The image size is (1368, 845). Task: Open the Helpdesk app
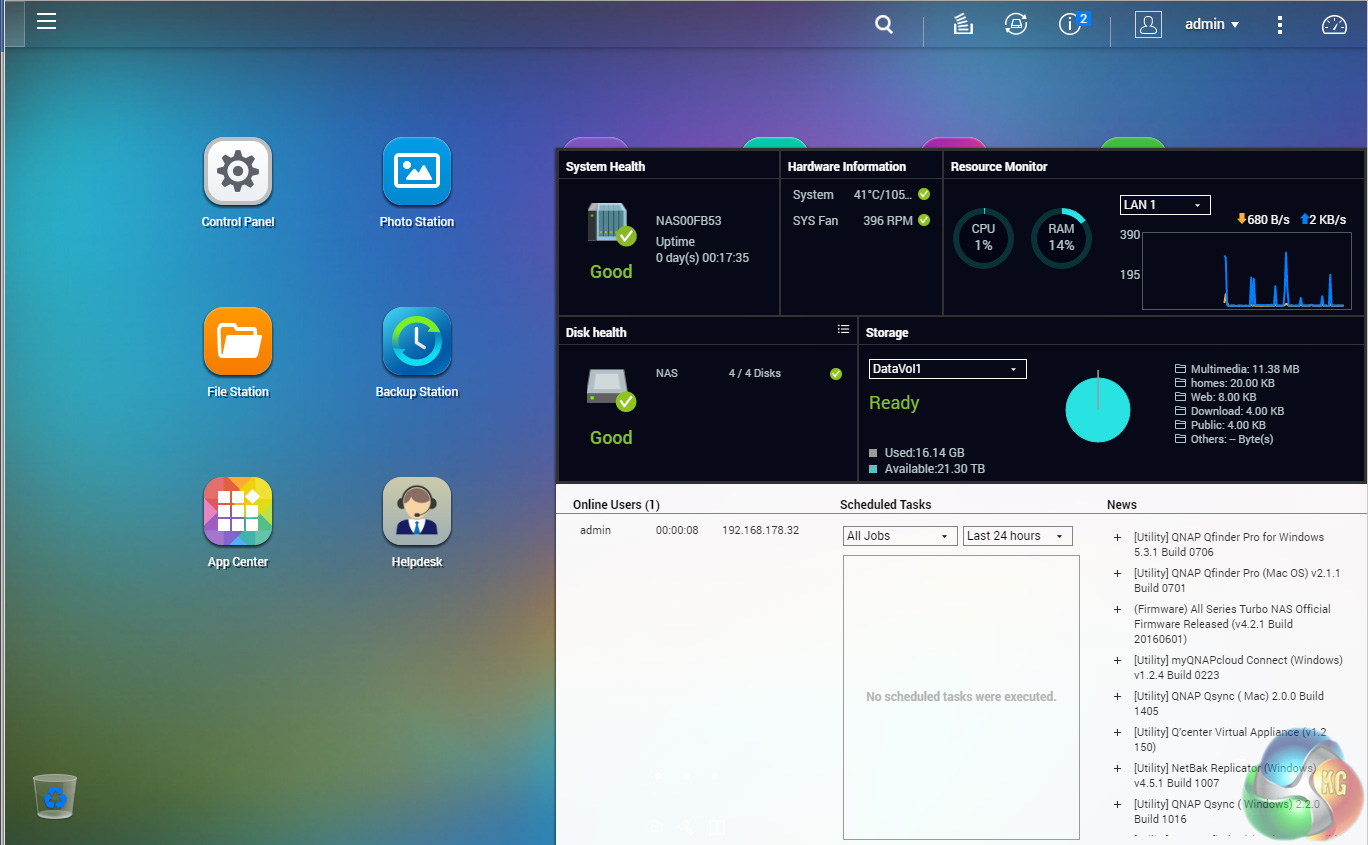[x=417, y=512]
